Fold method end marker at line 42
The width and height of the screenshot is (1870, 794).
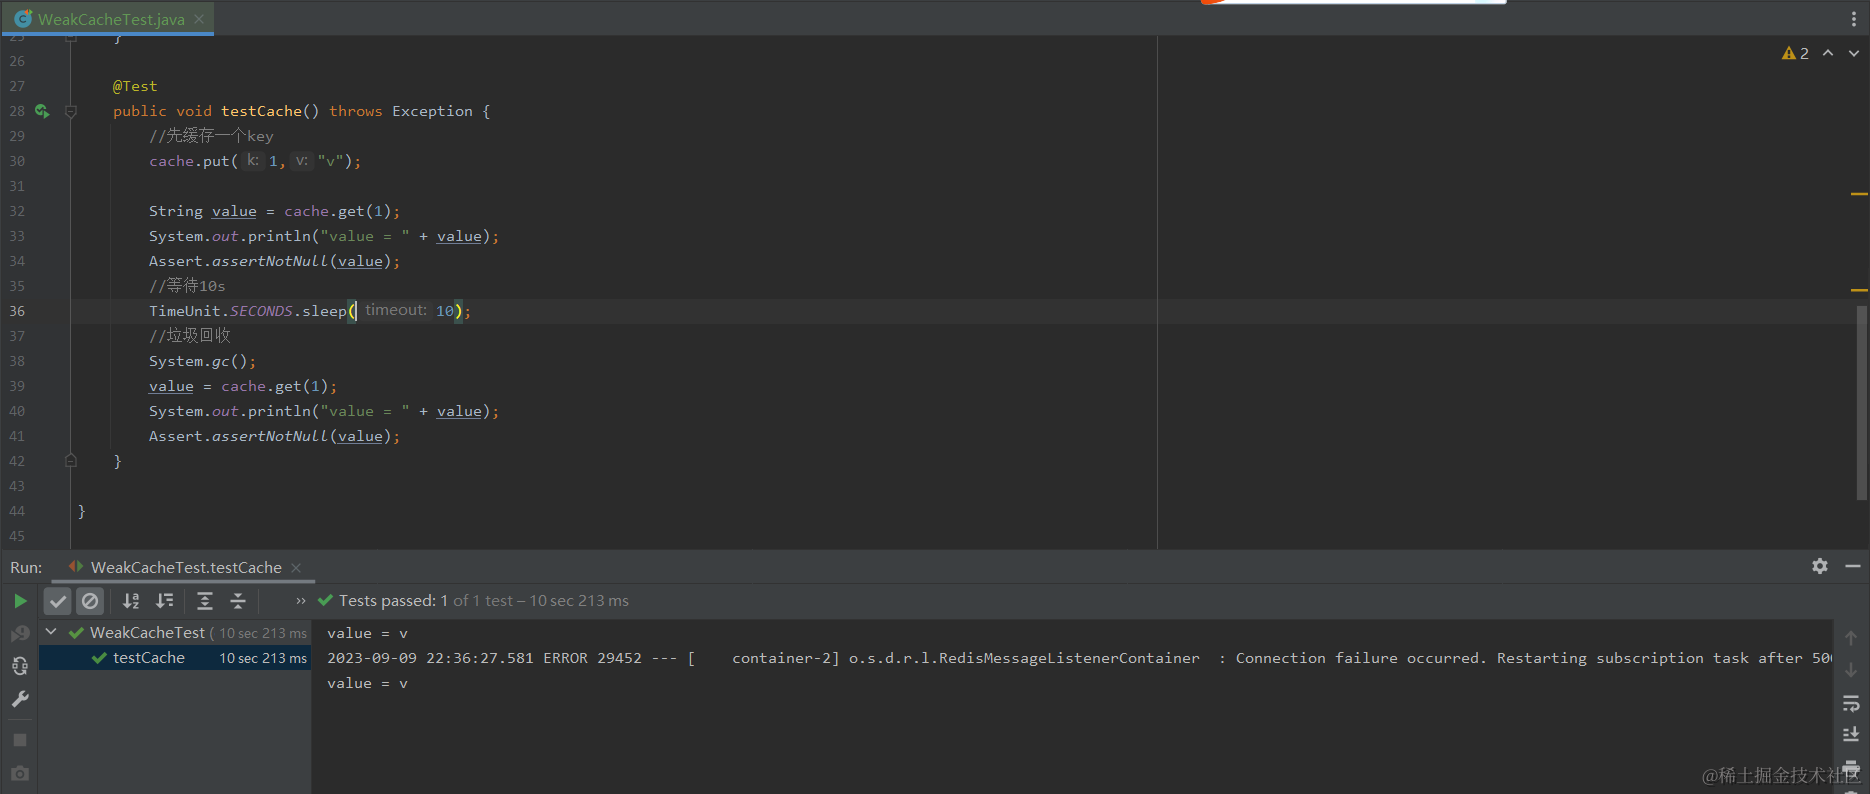click(71, 461)
